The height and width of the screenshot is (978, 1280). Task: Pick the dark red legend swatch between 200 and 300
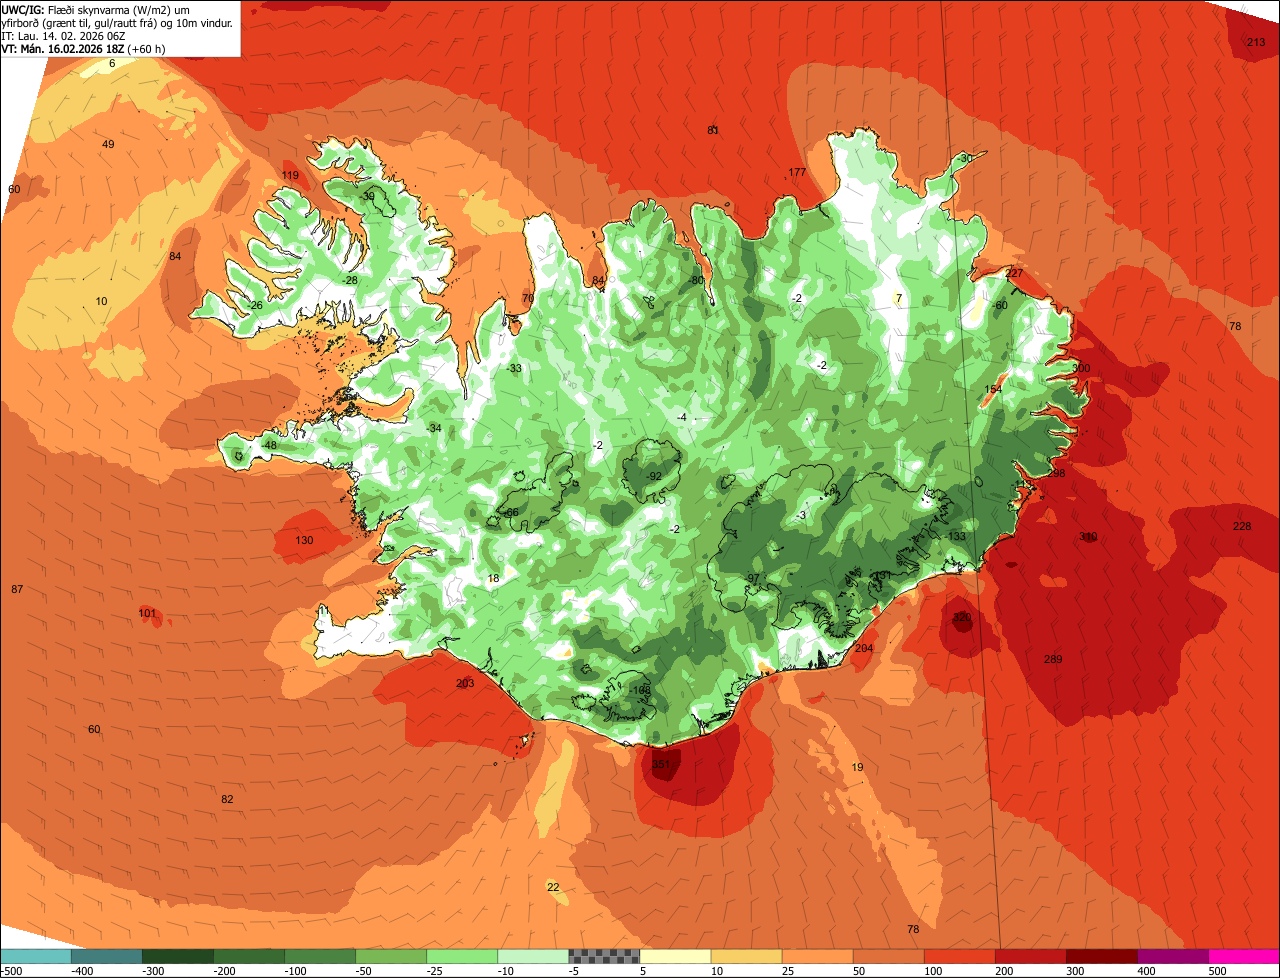coord(1031,957)
